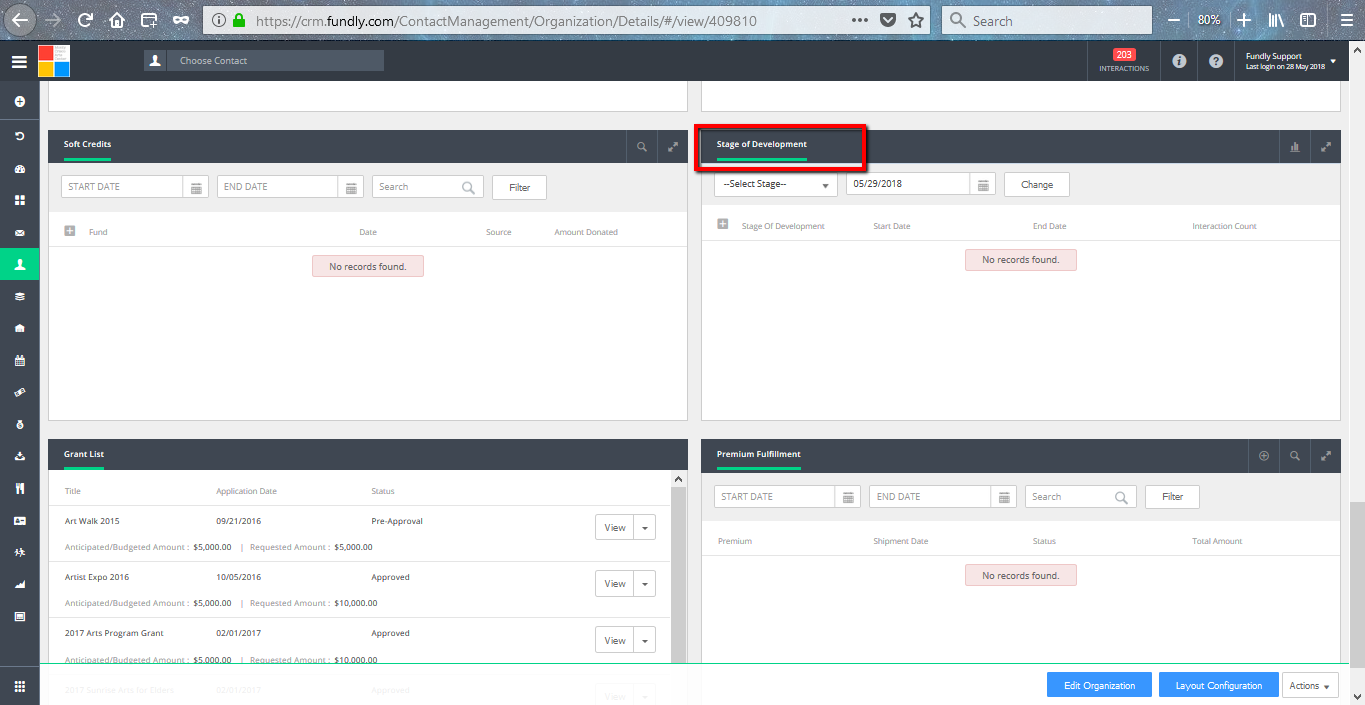Focus the Soft Credits Search field
1365x705 pixels.
[428, 187]
